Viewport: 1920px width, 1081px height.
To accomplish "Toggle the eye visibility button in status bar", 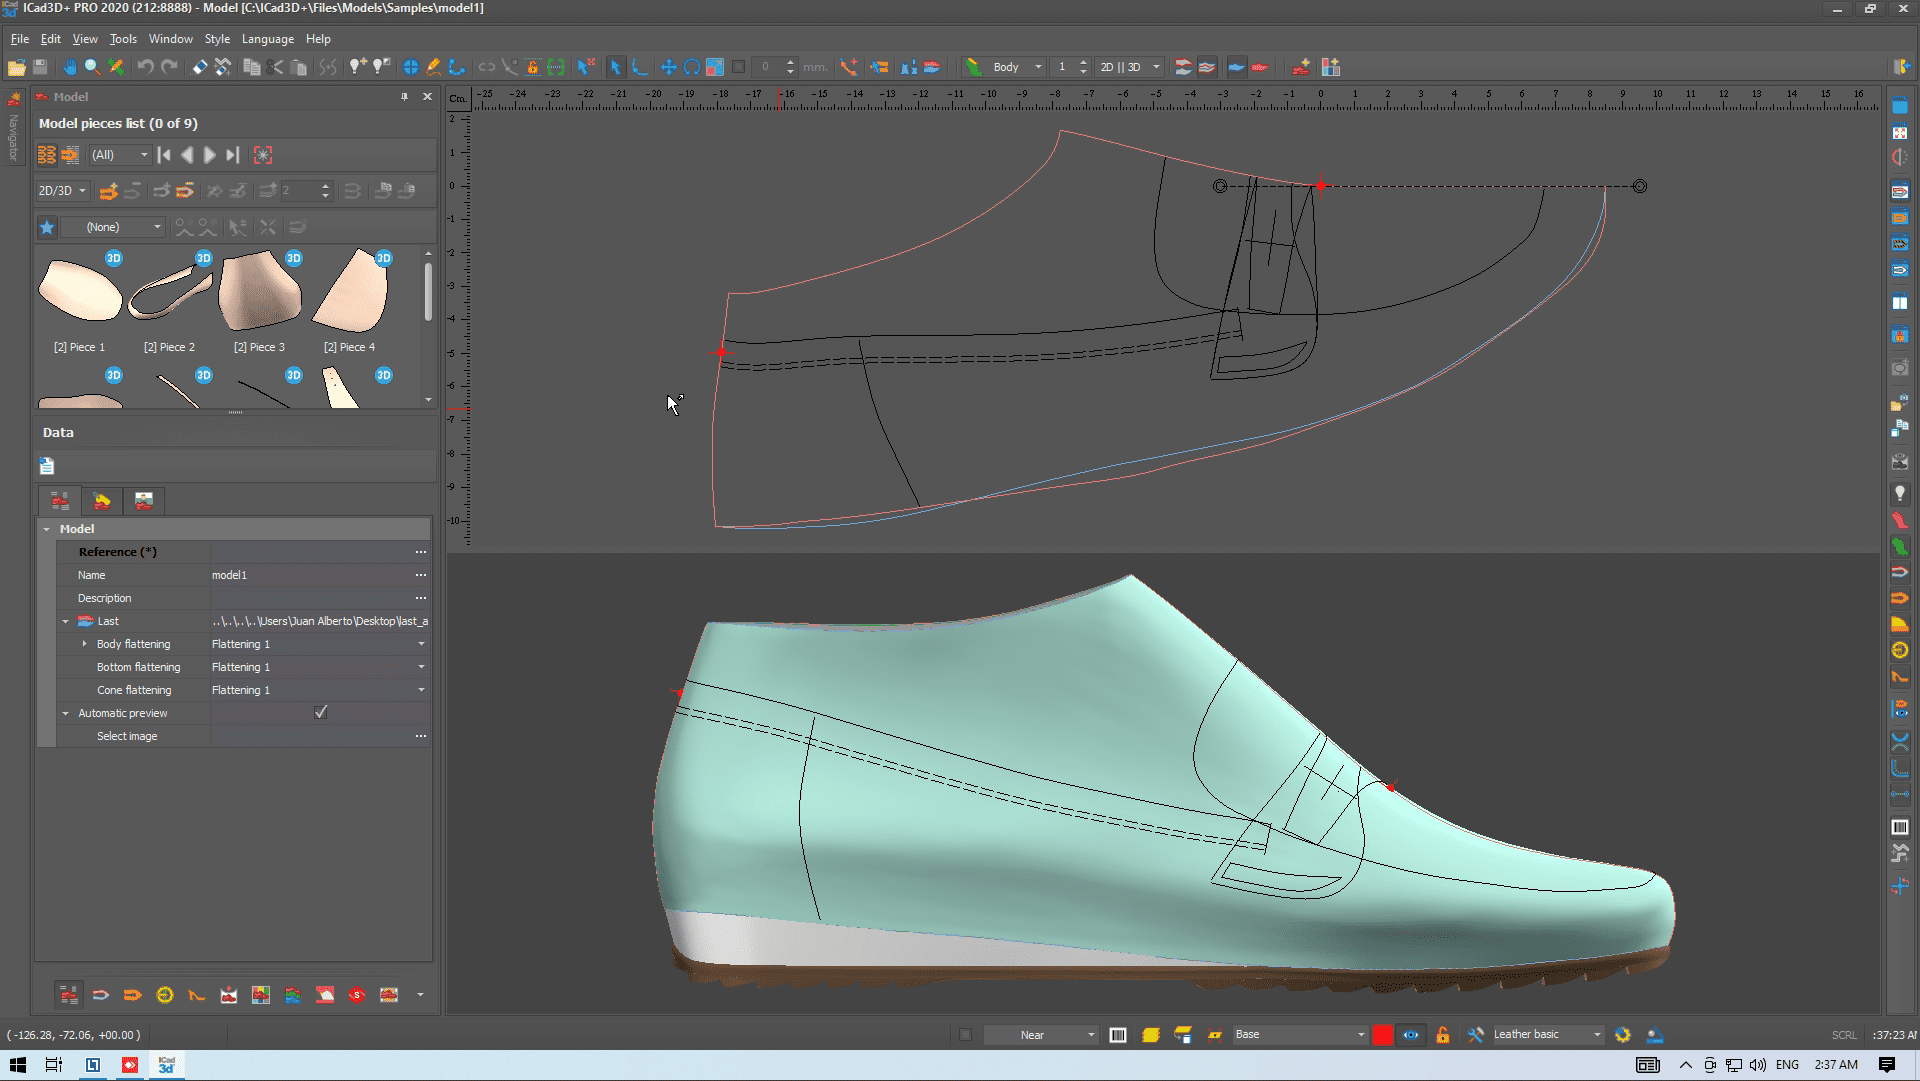I will coord(1410,1035).
